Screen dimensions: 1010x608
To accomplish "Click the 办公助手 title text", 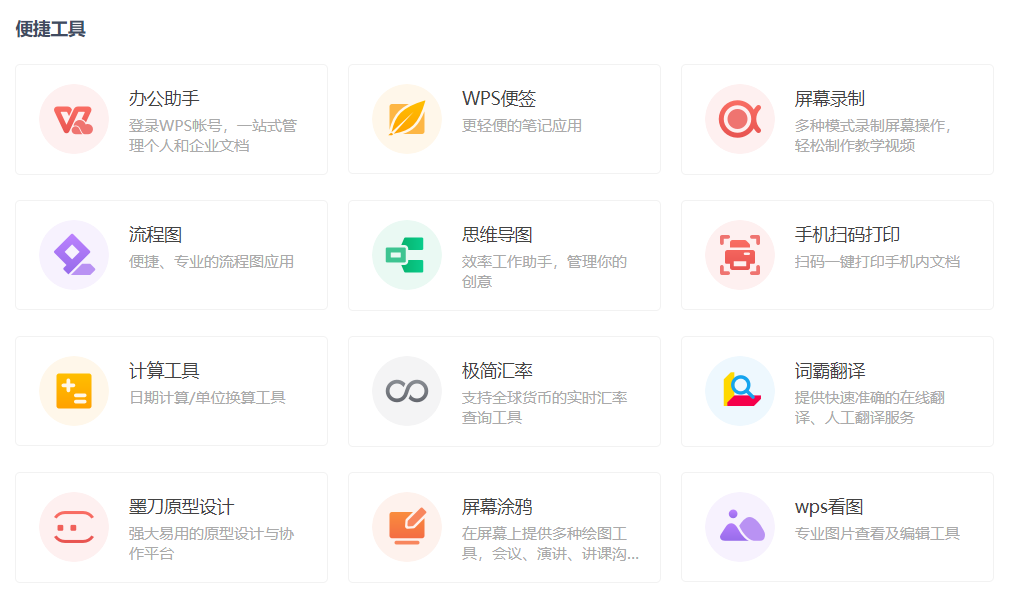I will (x=164, y=99).
